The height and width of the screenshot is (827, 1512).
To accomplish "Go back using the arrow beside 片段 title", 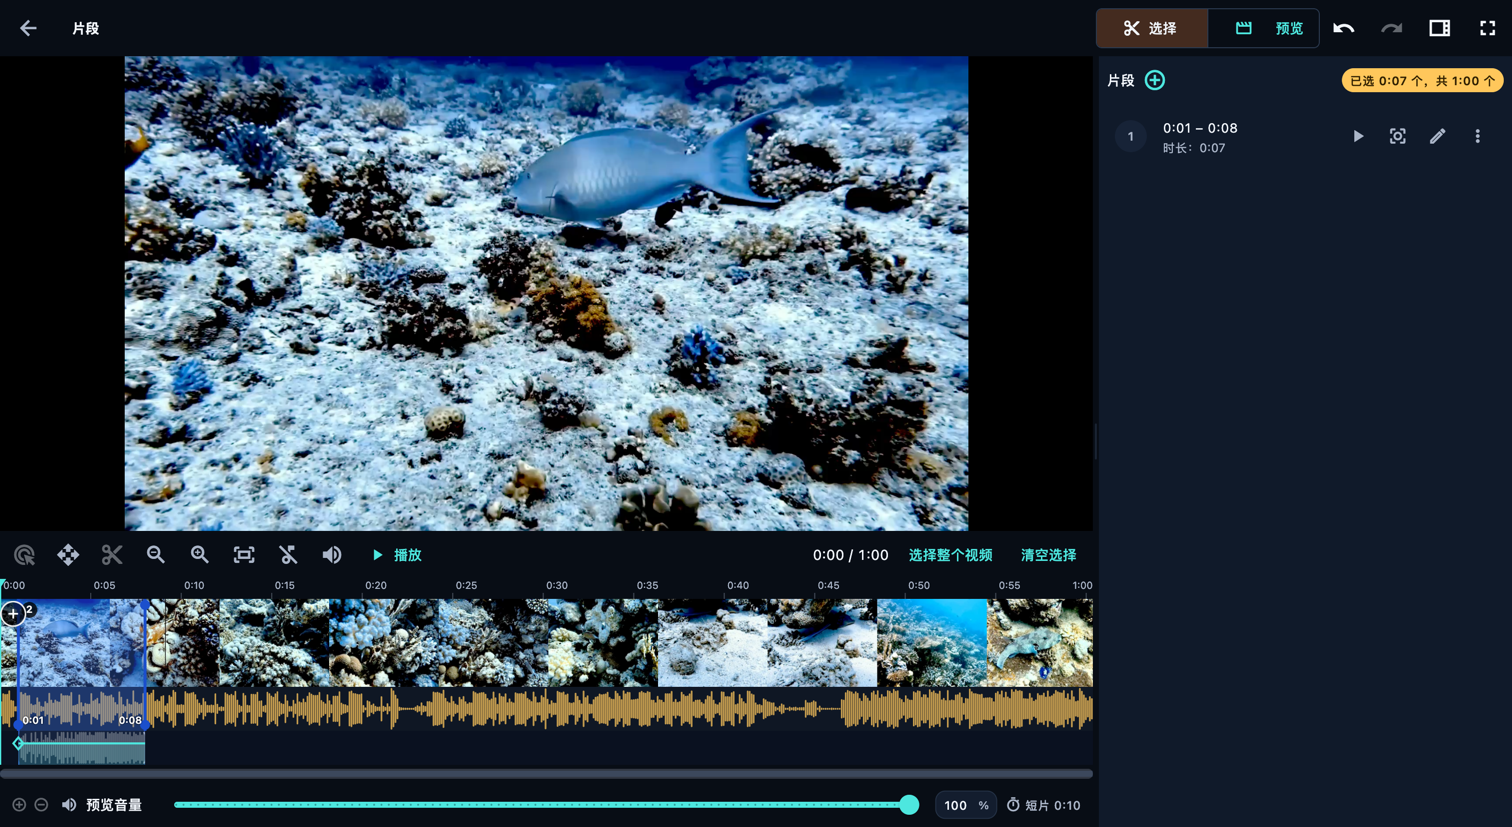I will pos(28,28).
